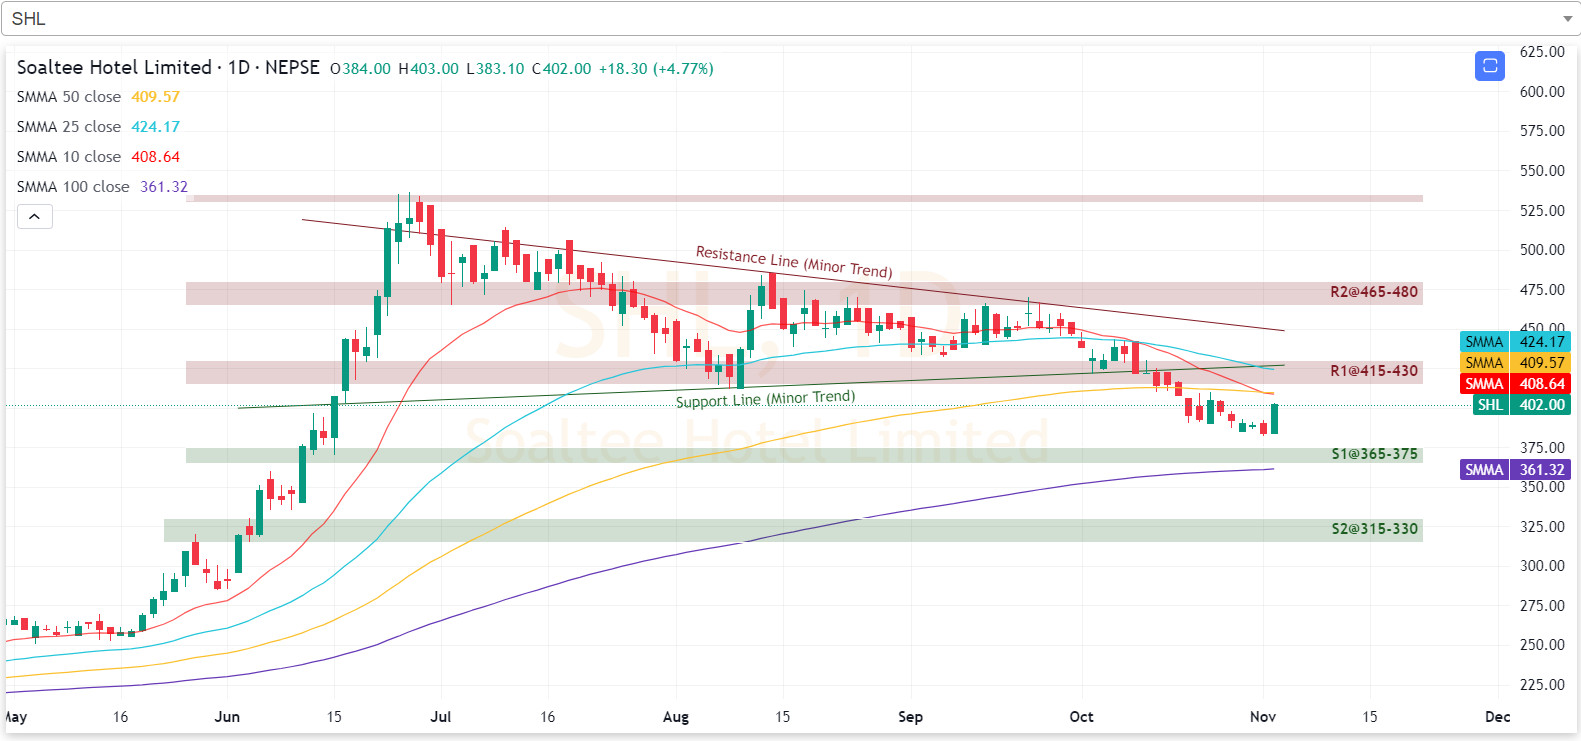
Task: Click the change value +18.30 (+4.77%)
Action: (656, 69)
